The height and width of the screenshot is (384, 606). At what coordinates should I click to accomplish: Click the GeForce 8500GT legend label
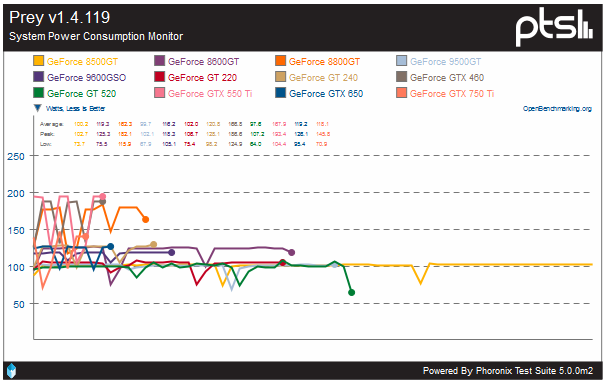(x=82, y=62)
